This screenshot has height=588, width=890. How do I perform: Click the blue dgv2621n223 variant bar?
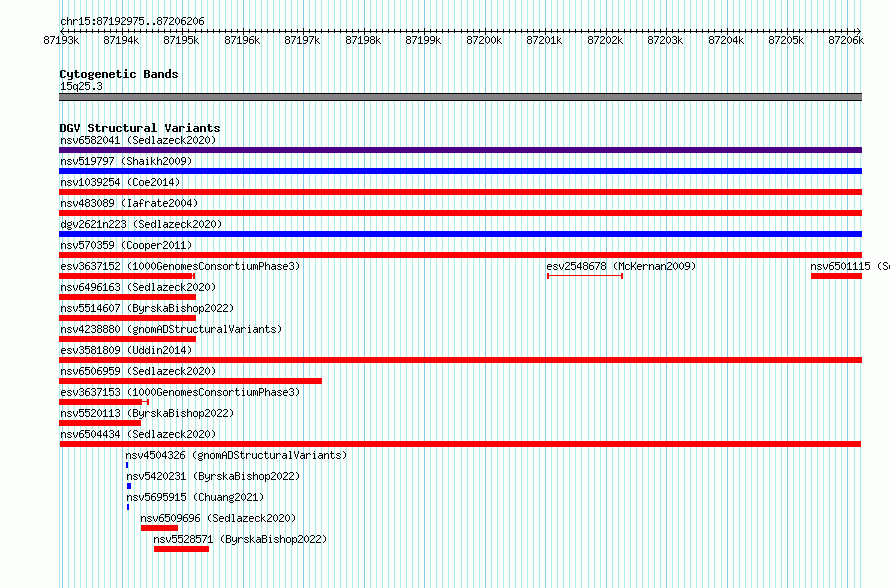tap(460, 234)
